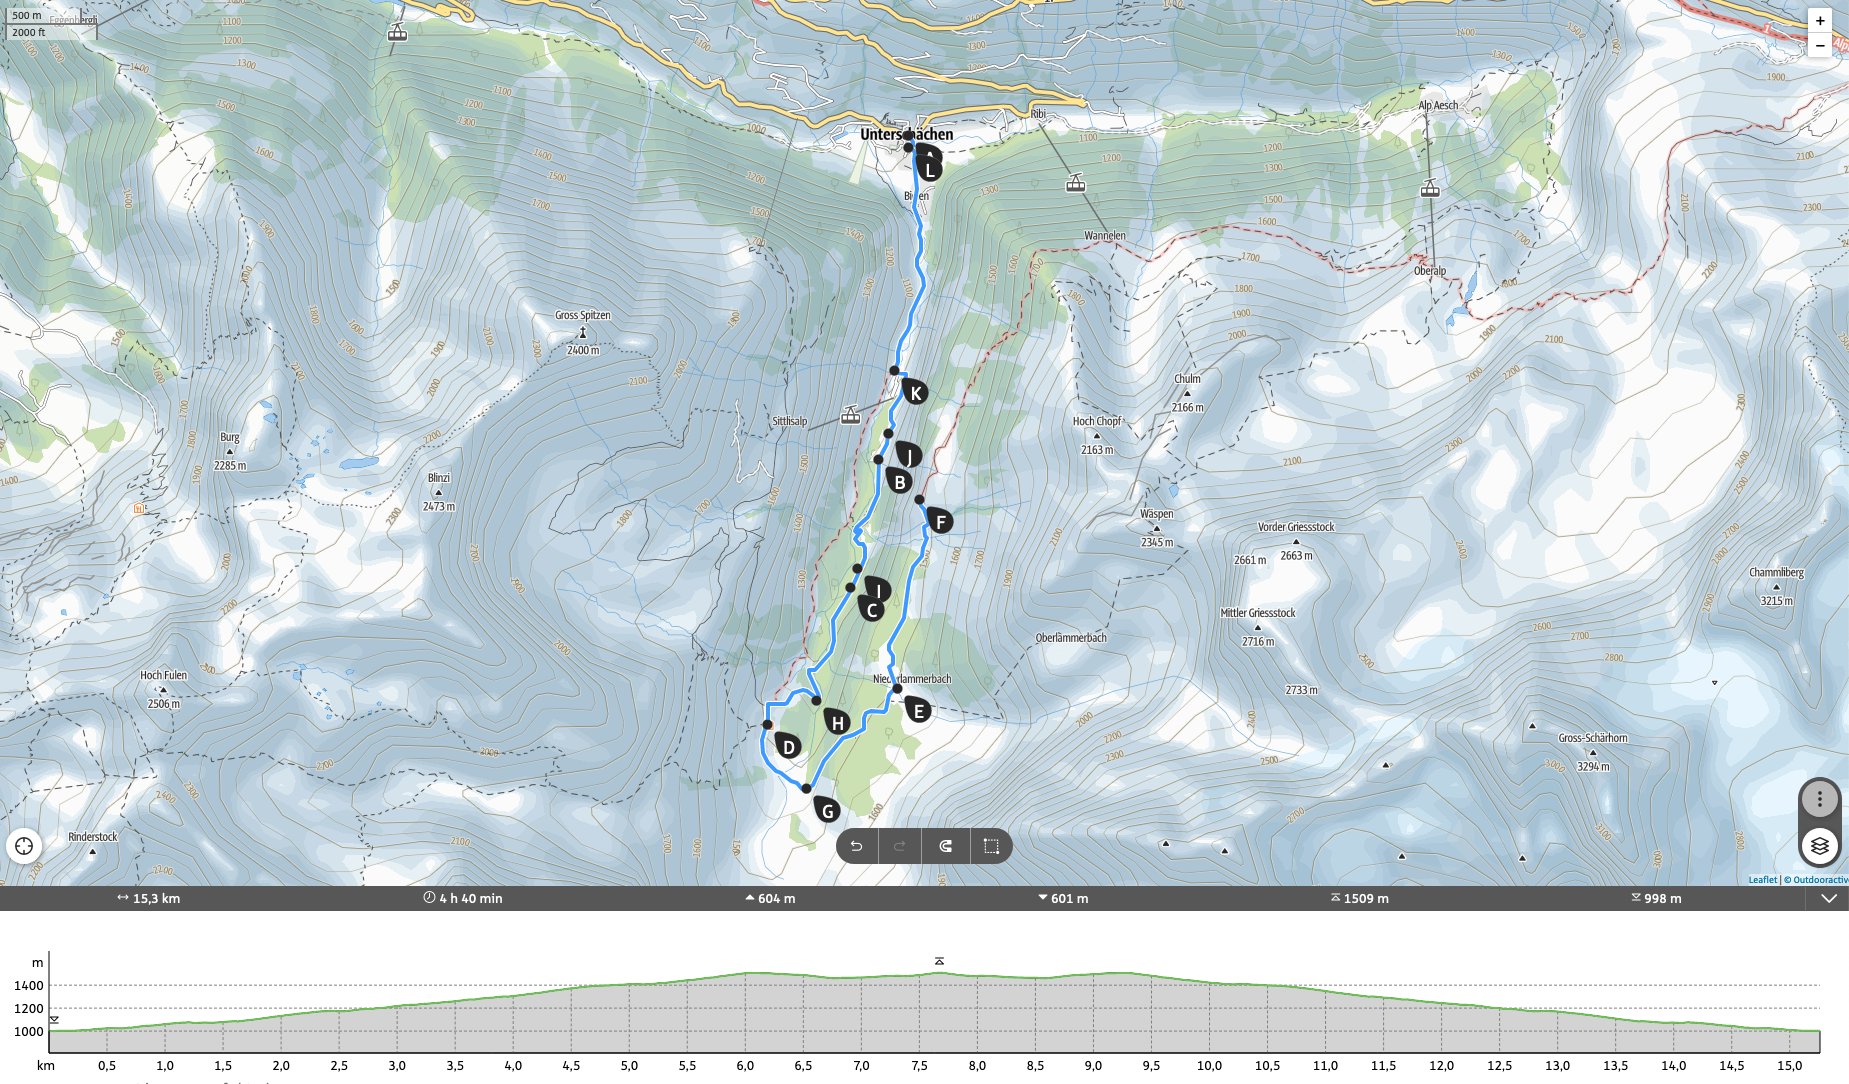Redo the route change
Screen dimensions: 1849x1084
[x=900, y=846]
